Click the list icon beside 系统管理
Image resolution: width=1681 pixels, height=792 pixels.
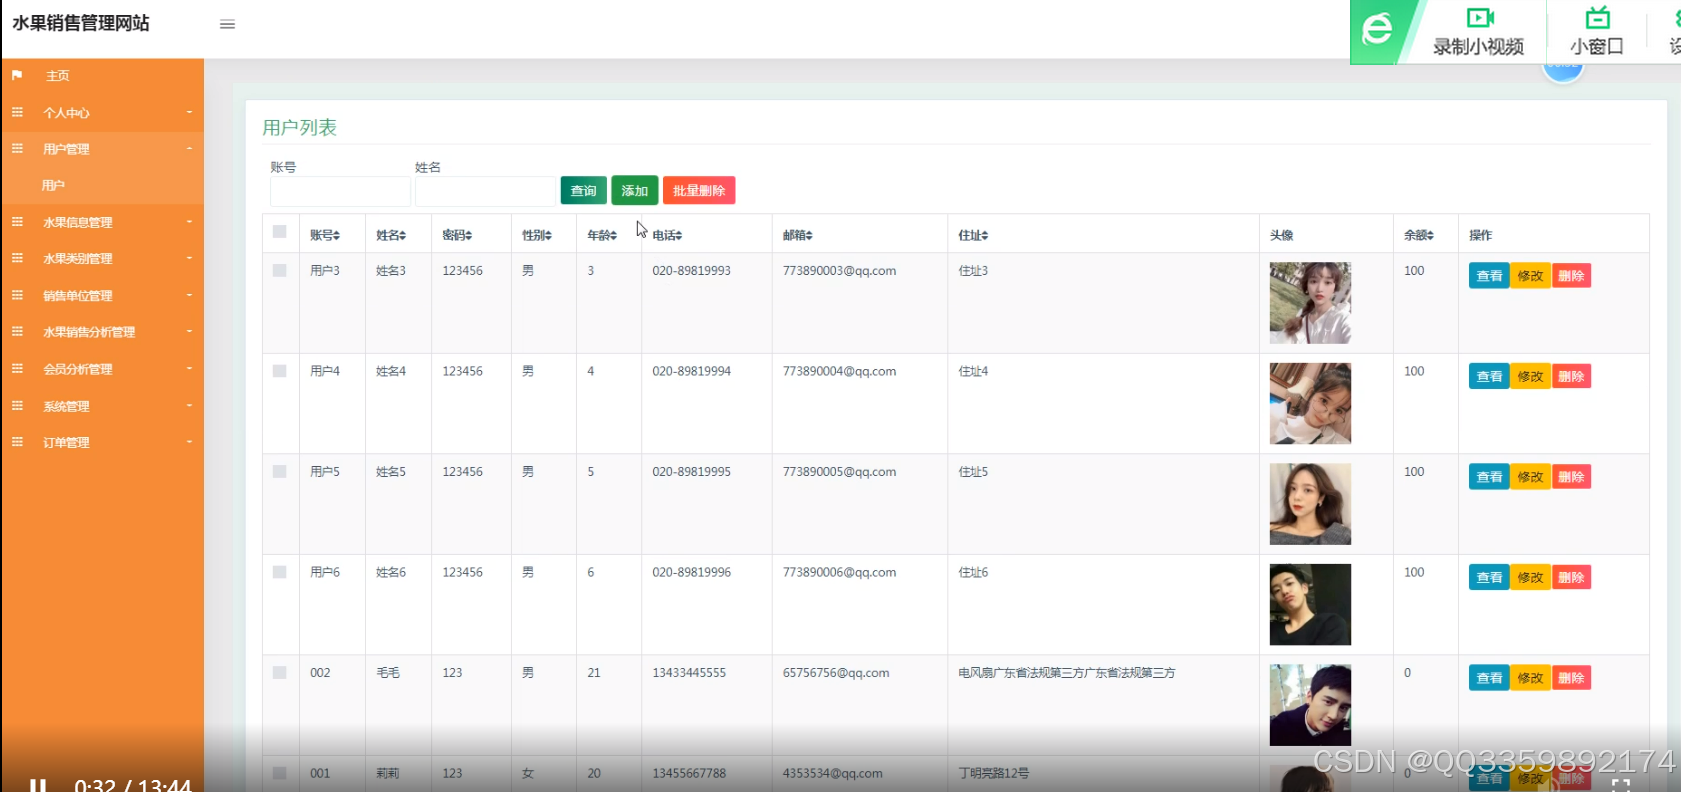click(17, 405)
